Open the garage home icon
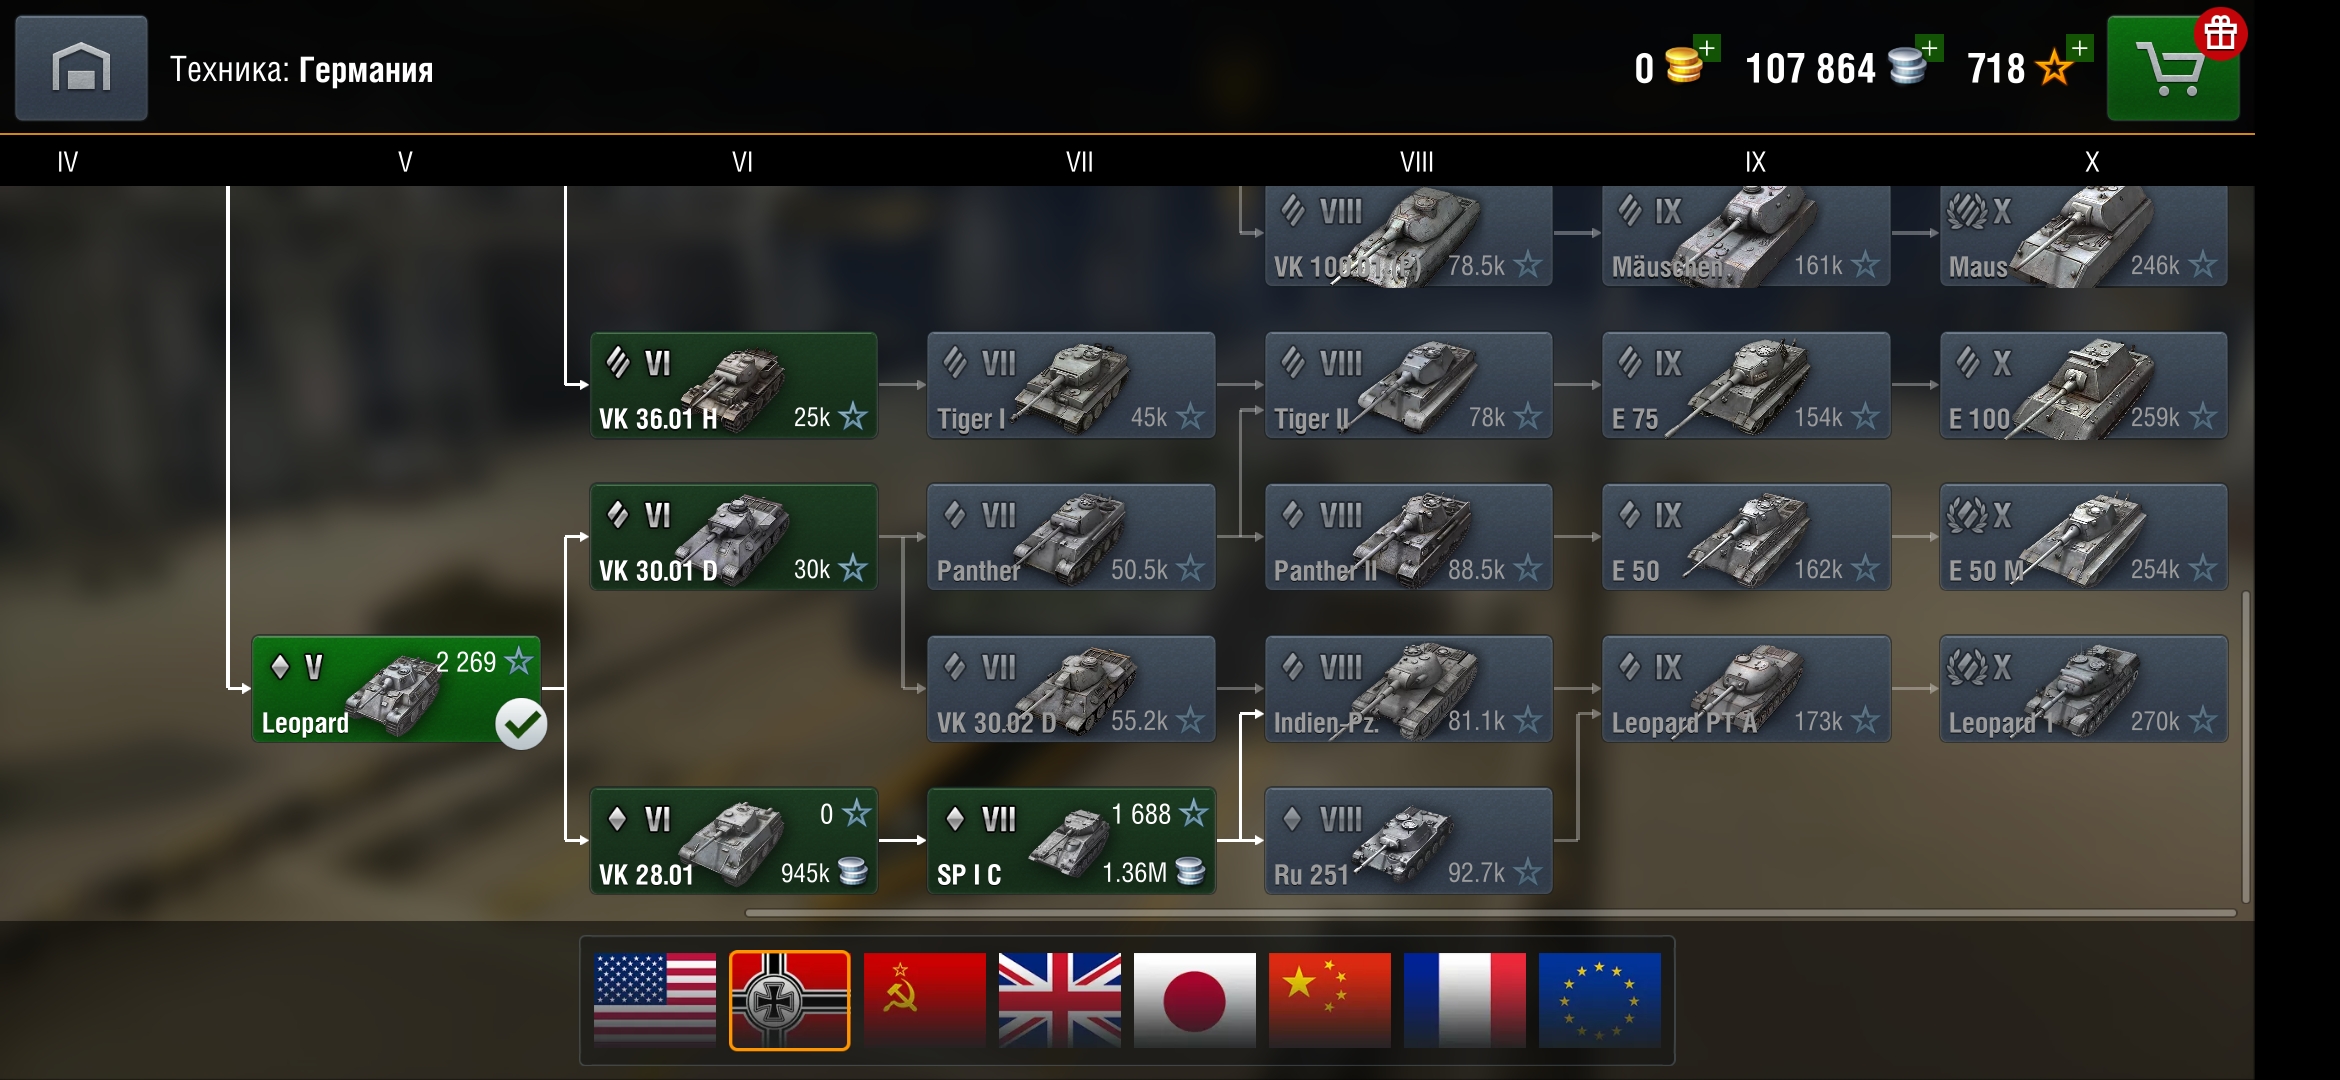Screen dimensions: 2340x1080 [81, 68]
